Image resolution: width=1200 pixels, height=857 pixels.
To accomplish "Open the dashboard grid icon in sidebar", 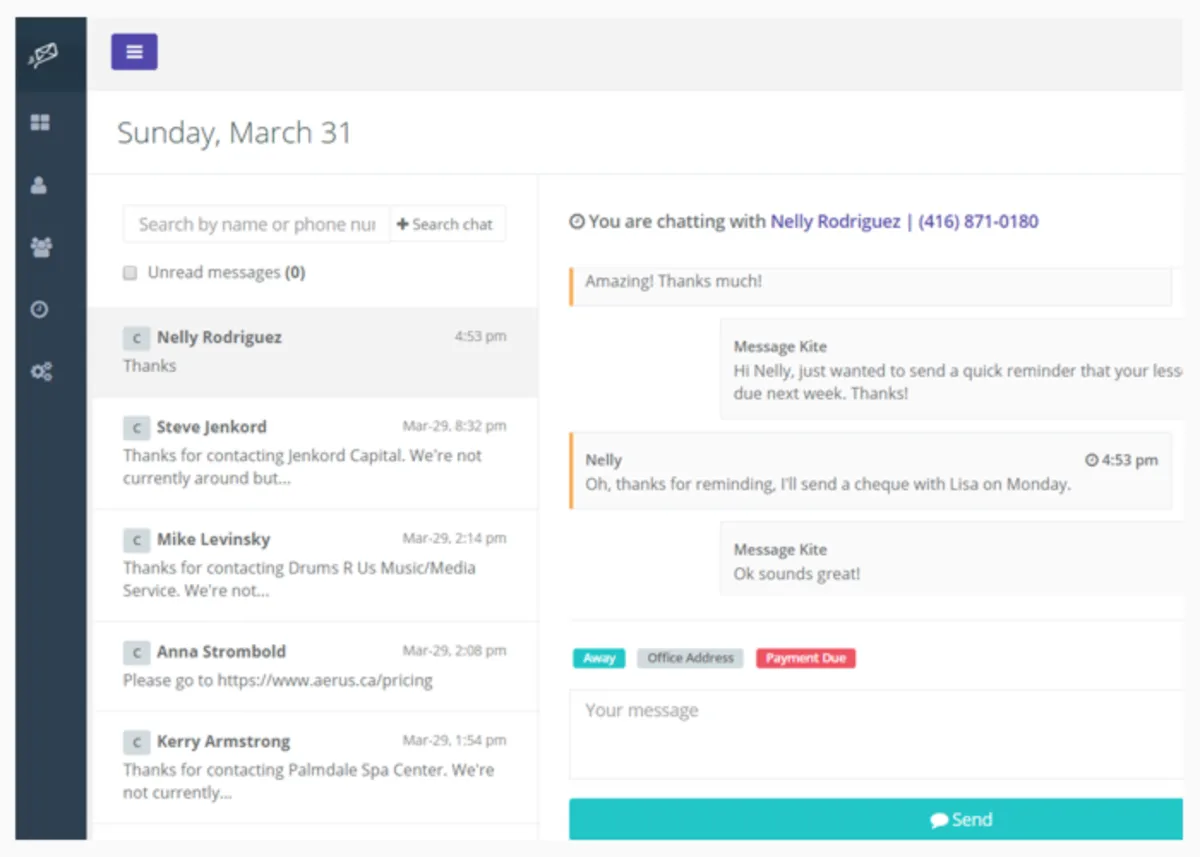I will click(40, 123).
